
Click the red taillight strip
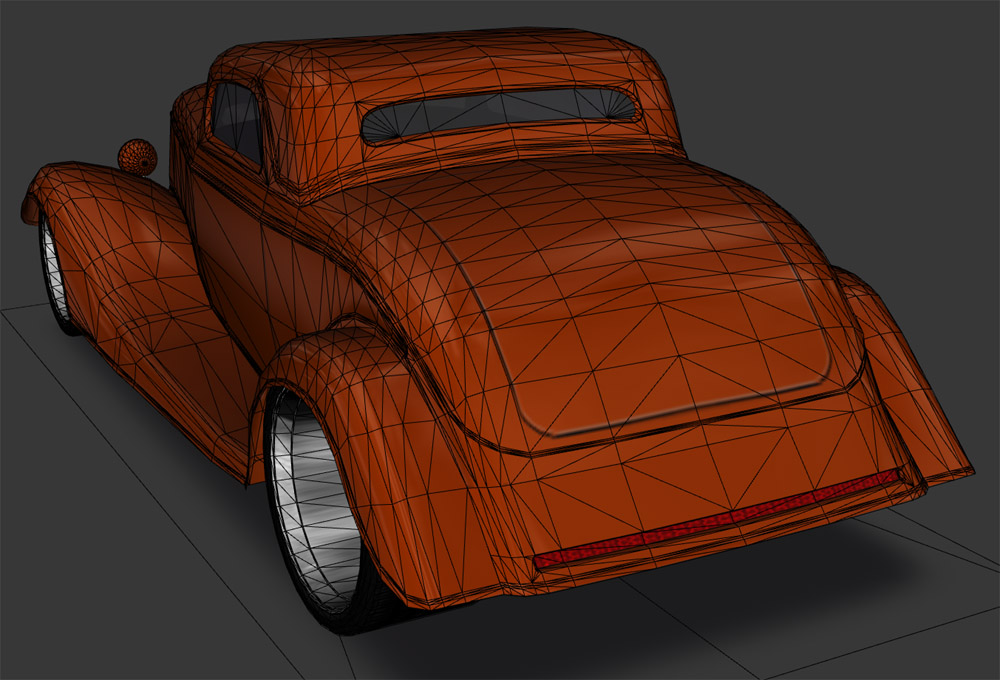[x=718, y=520]
